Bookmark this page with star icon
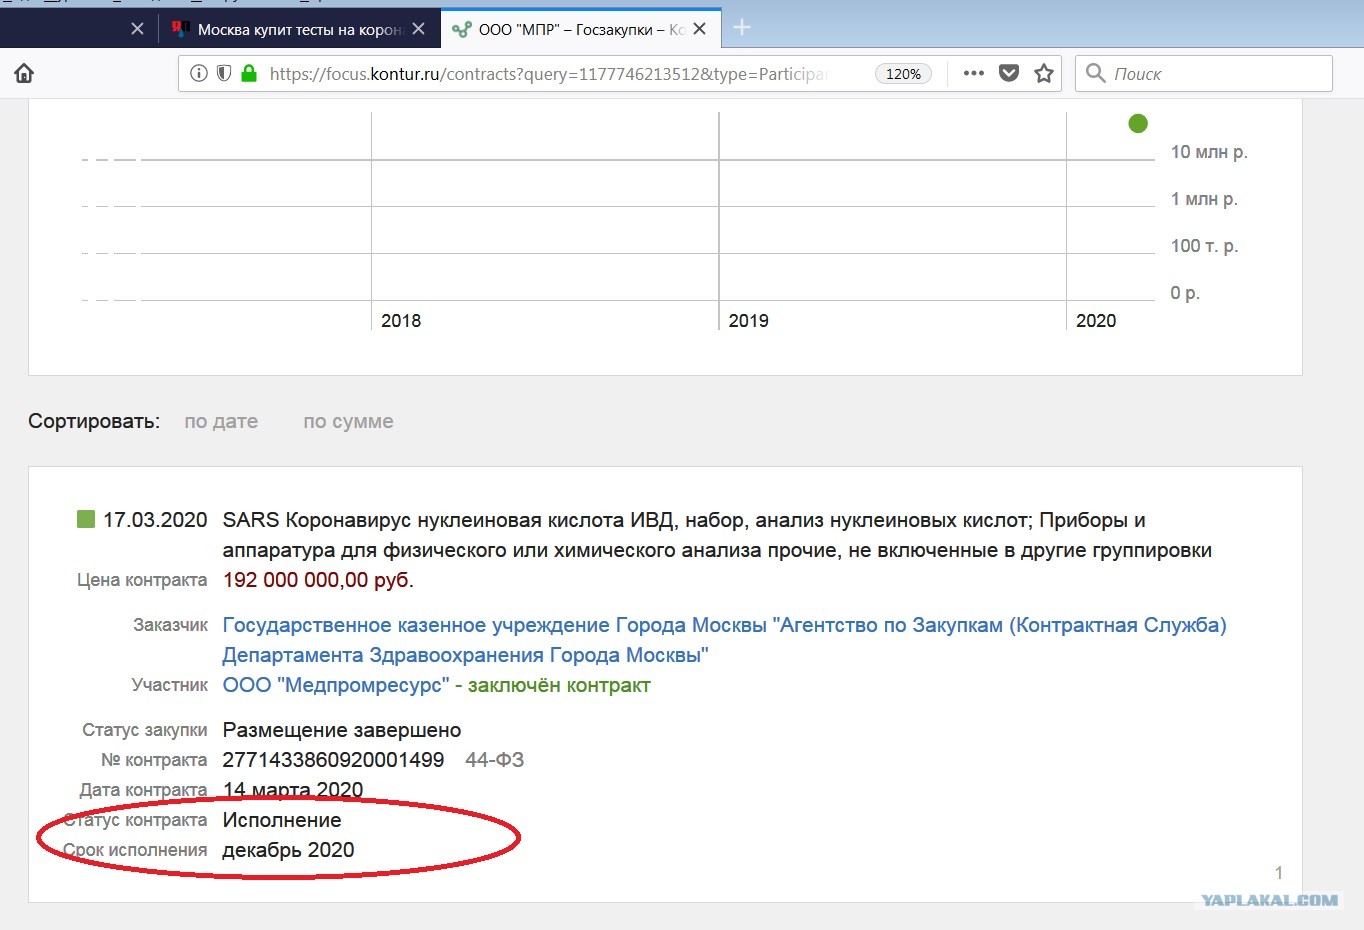 1044,73
